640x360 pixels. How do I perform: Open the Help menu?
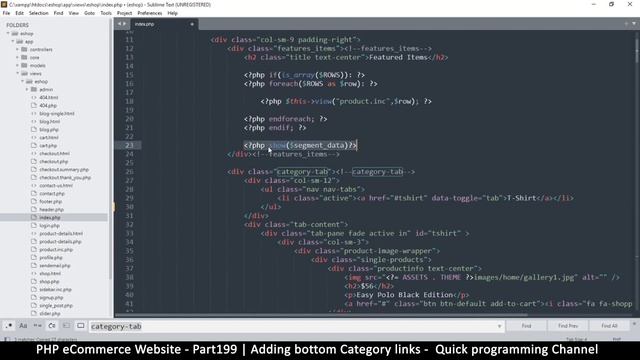coord(172,13)
